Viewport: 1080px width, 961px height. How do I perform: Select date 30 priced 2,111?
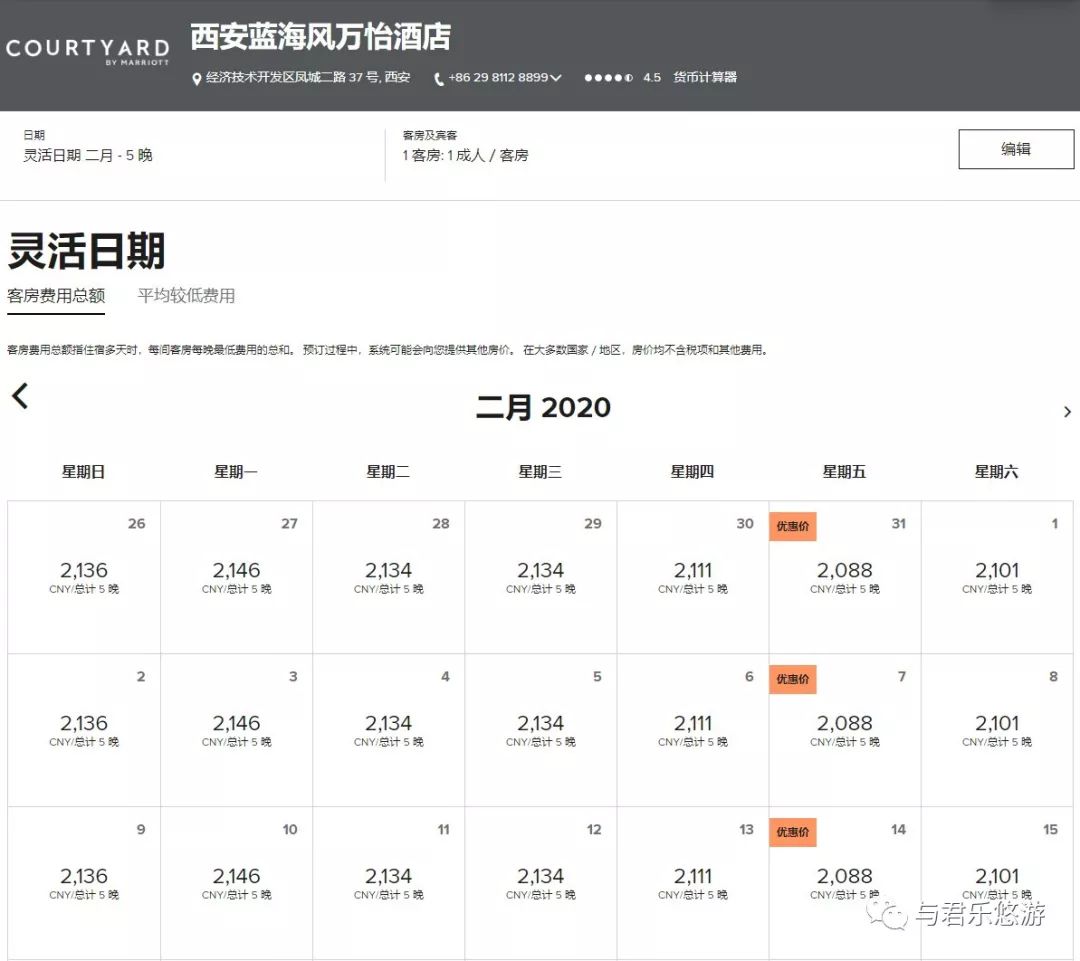pos(693,577)
